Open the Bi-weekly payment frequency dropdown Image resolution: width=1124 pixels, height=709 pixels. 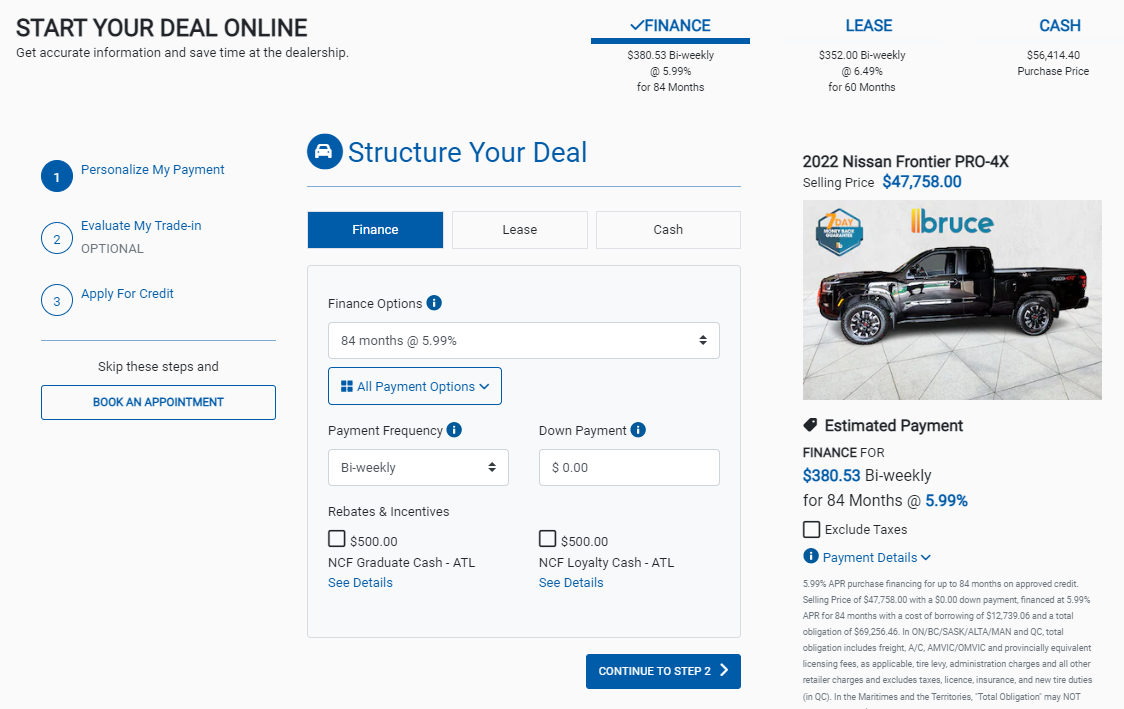418,468
